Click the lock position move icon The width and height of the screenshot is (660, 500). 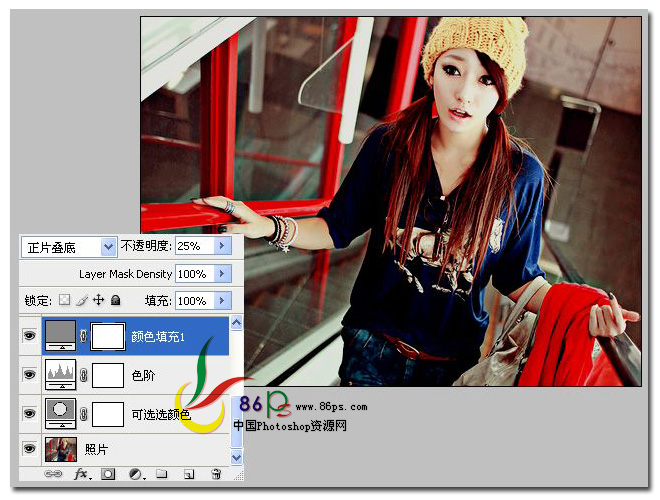(98, 300)
